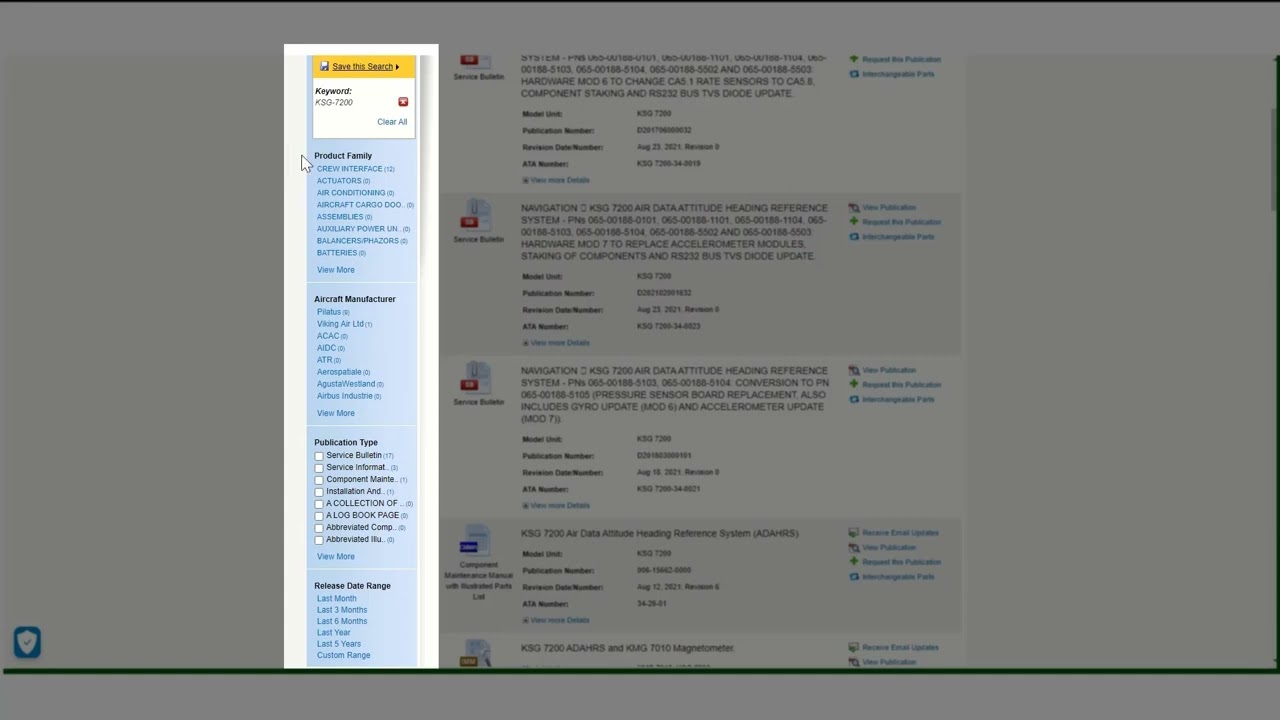
Task: Click Interchangeable Parts for pressure sensor bulletin
Action: tap(892, 400)
